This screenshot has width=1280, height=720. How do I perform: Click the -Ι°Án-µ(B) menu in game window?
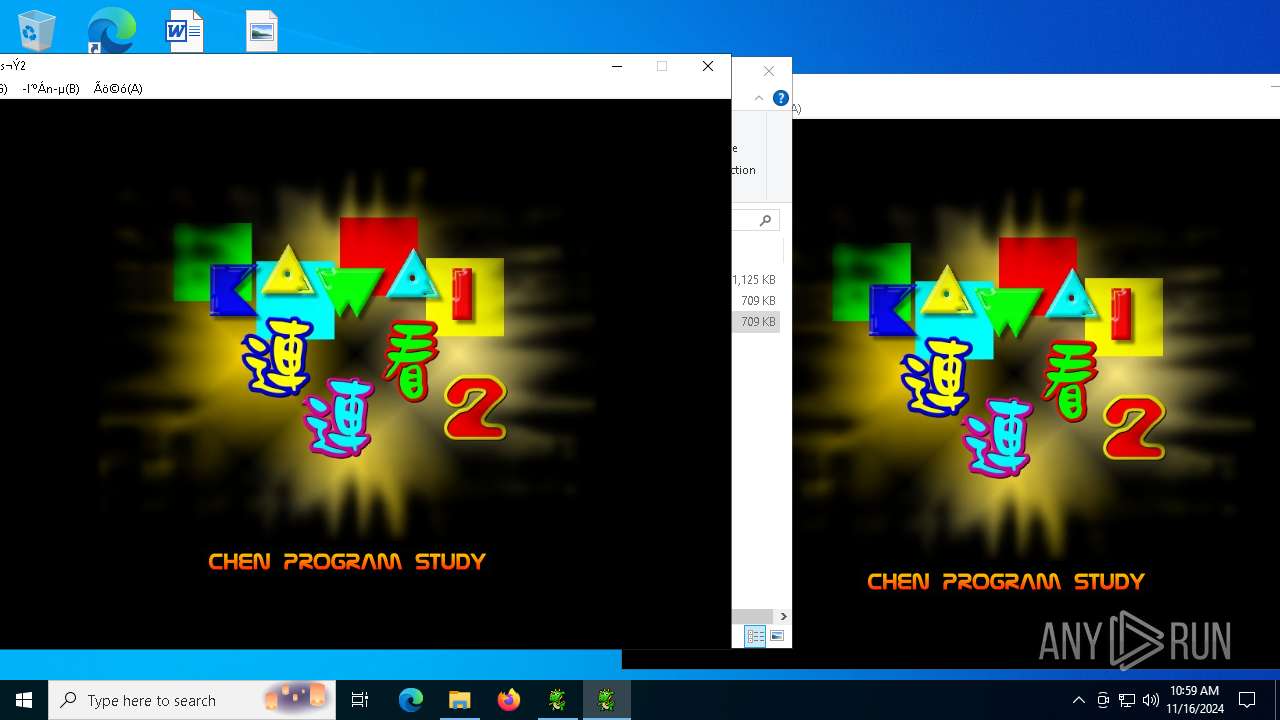51,88
